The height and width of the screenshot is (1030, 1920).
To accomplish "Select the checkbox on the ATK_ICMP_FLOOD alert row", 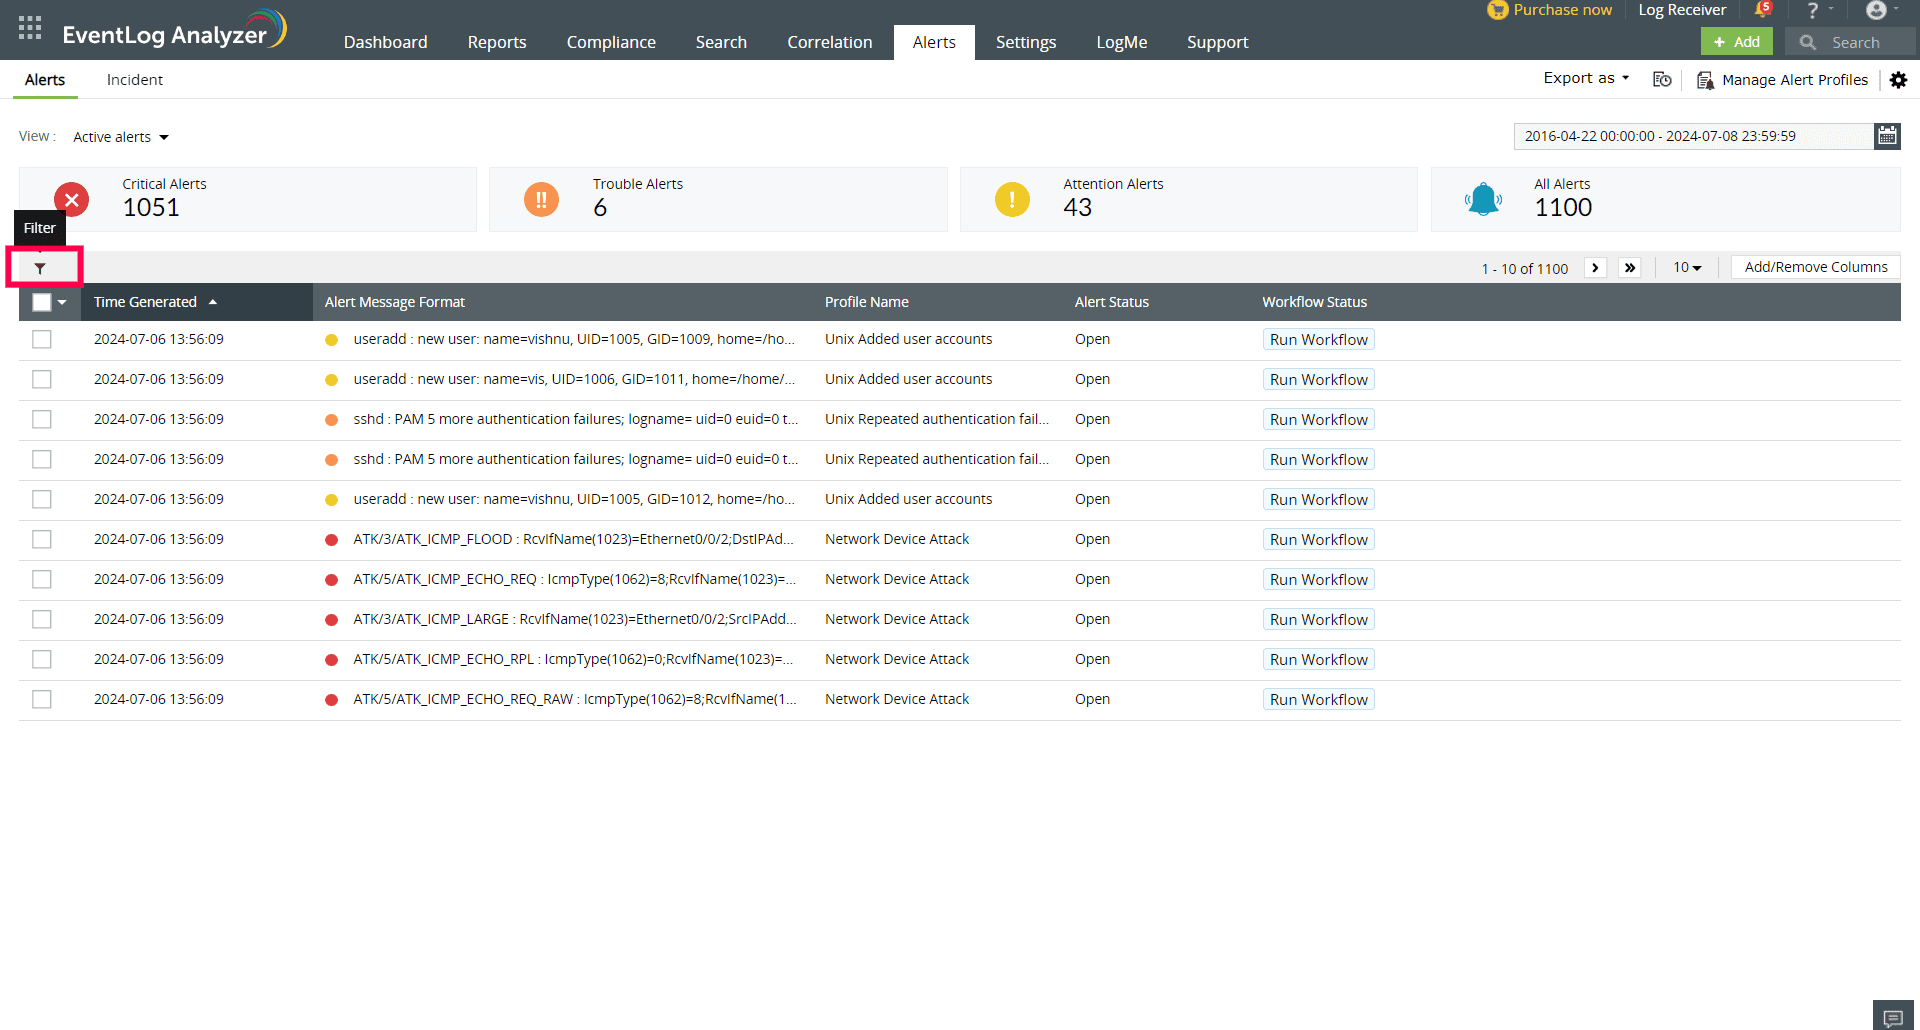I will pyautogui.click(x=41, y=539).
